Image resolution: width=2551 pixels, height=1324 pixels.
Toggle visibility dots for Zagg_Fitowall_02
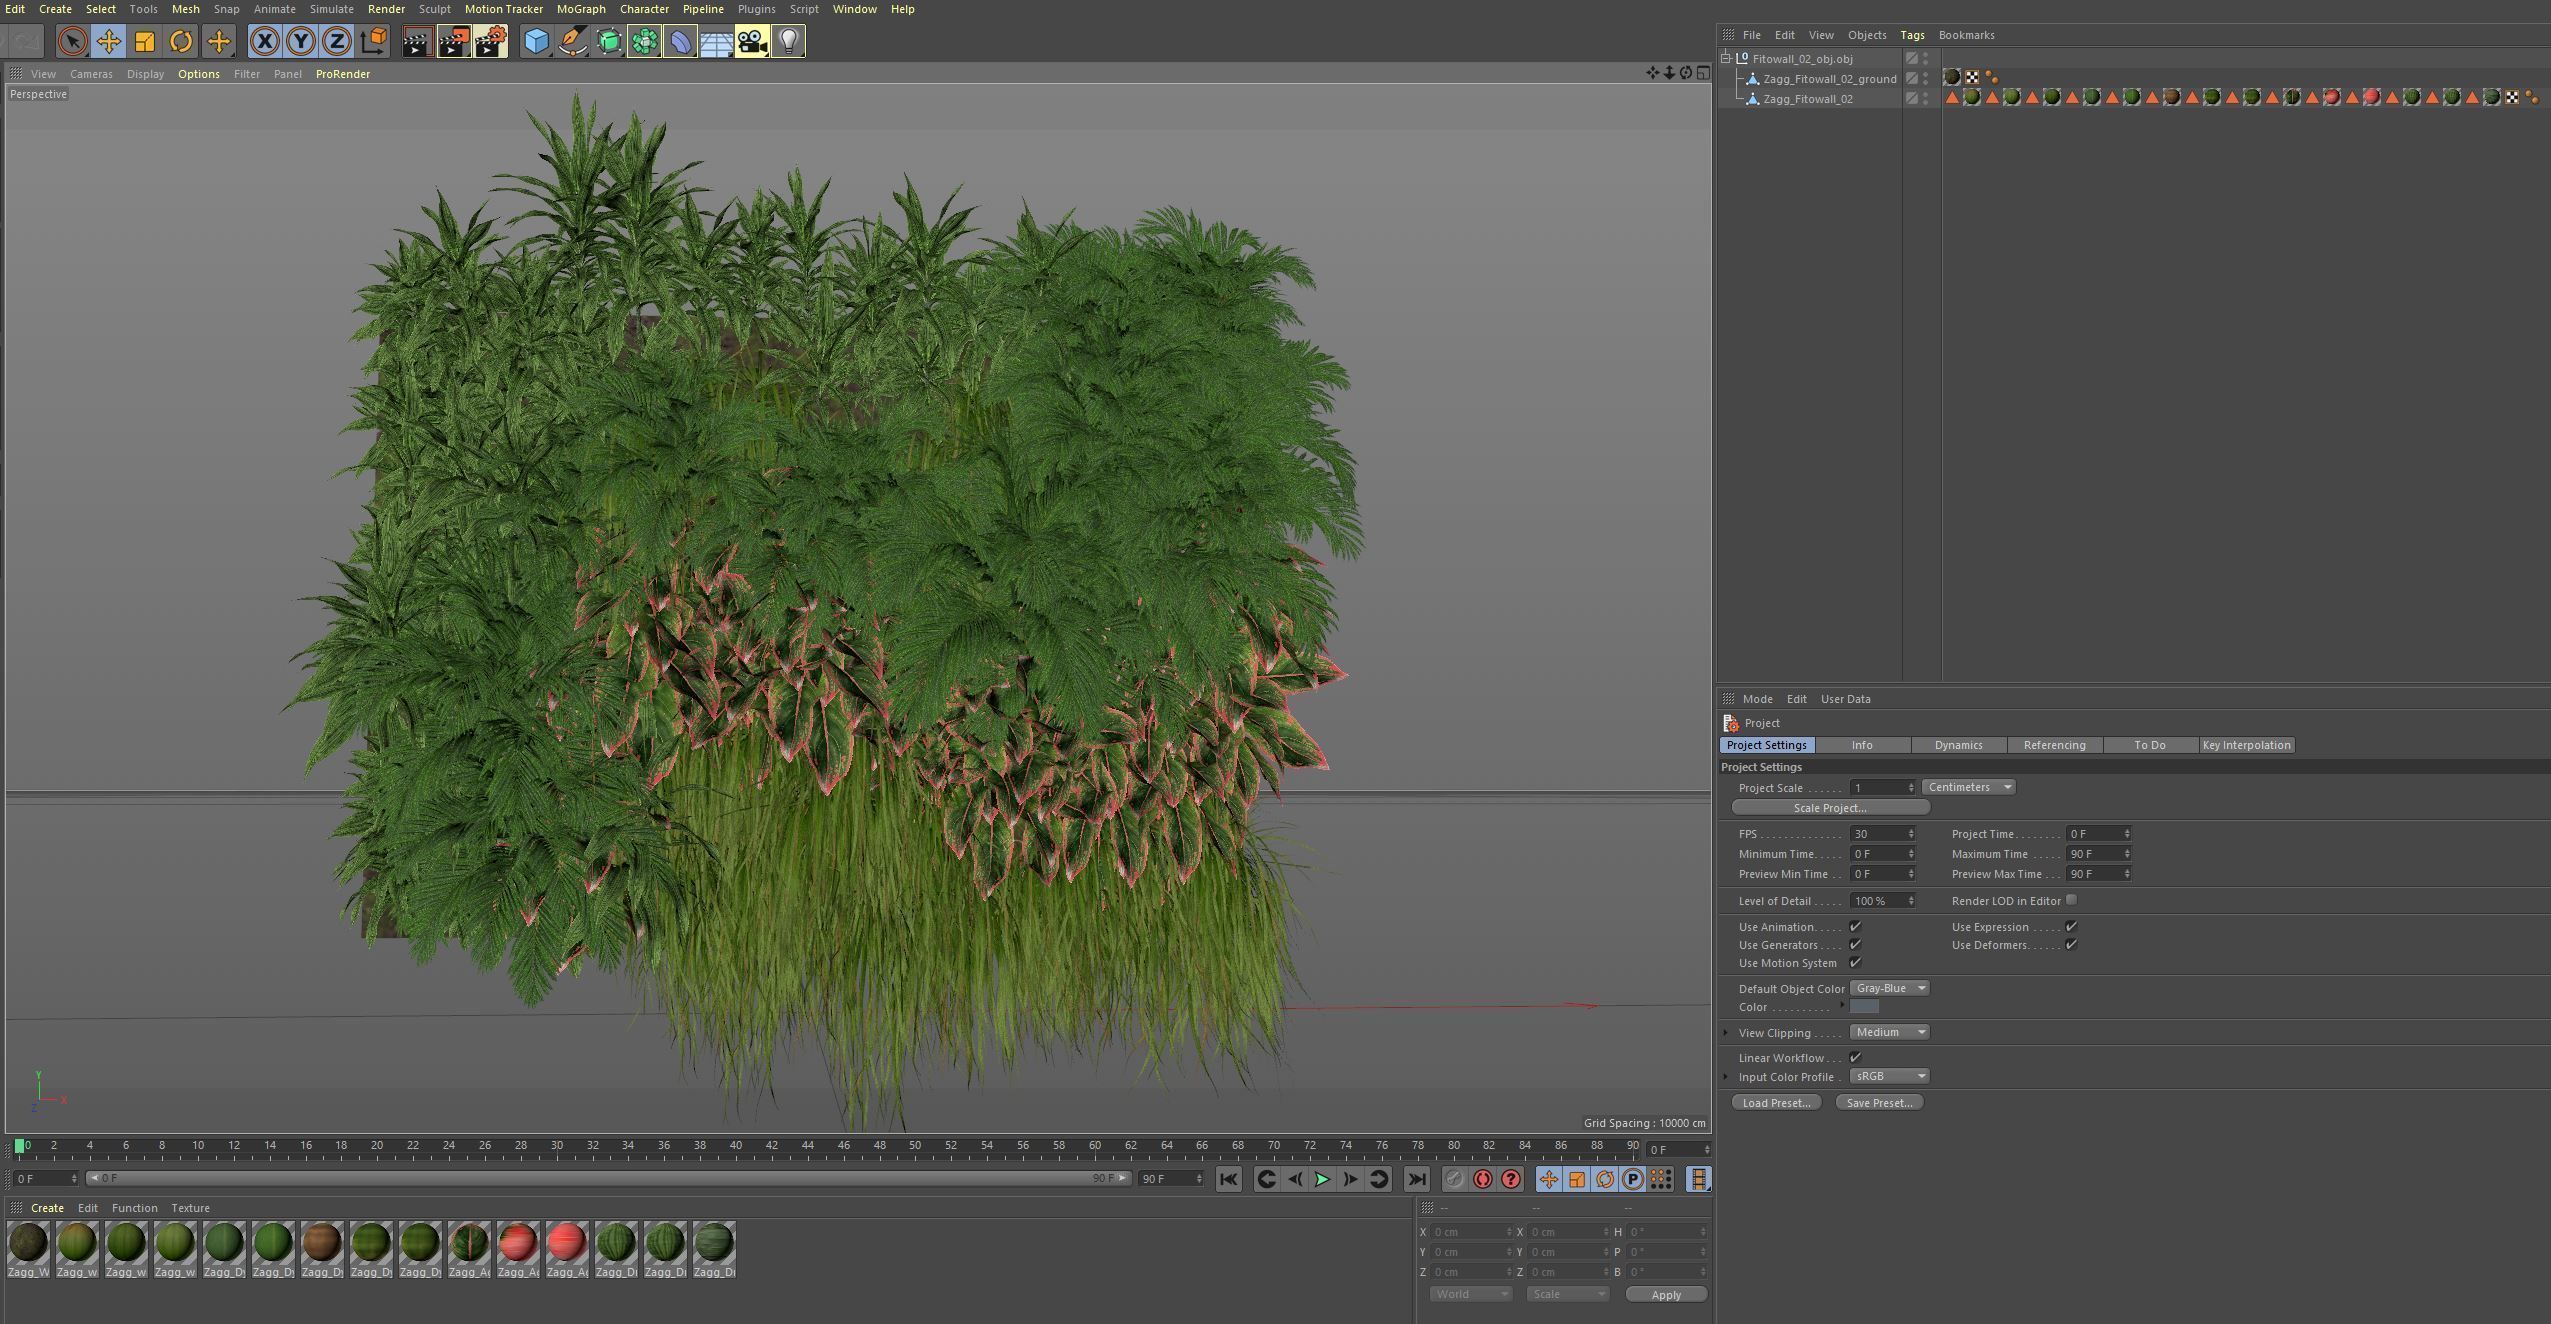coord(1926,98)
